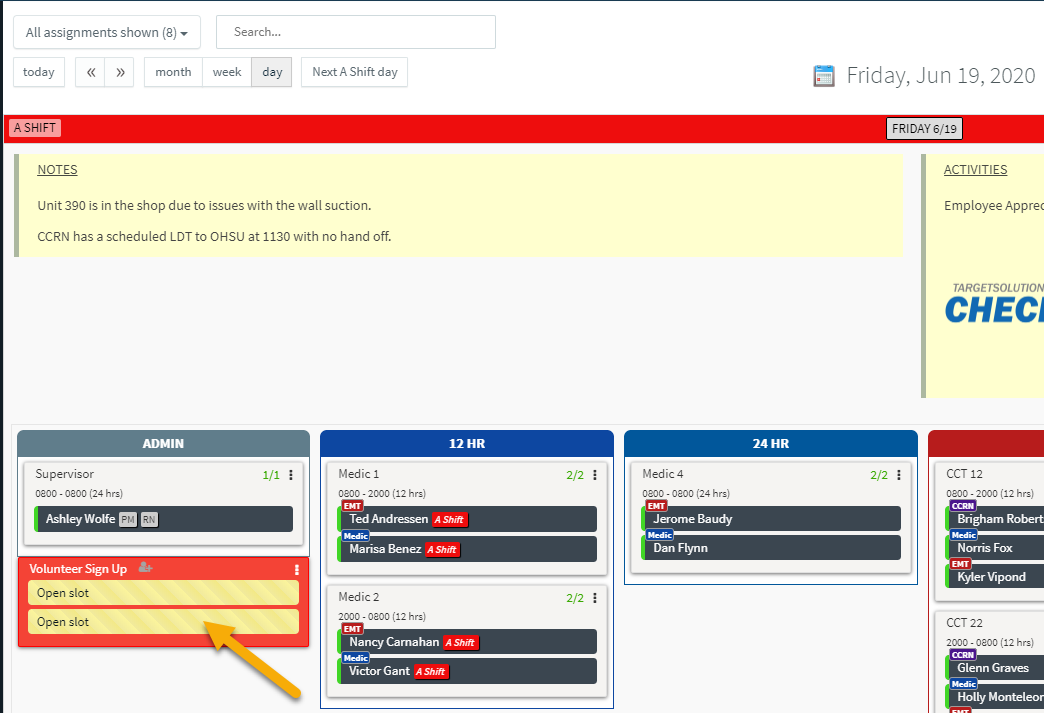The height and width of the screenshot is (713, 1044).
Task: Click the ADMIN column header
Action: 163,443
